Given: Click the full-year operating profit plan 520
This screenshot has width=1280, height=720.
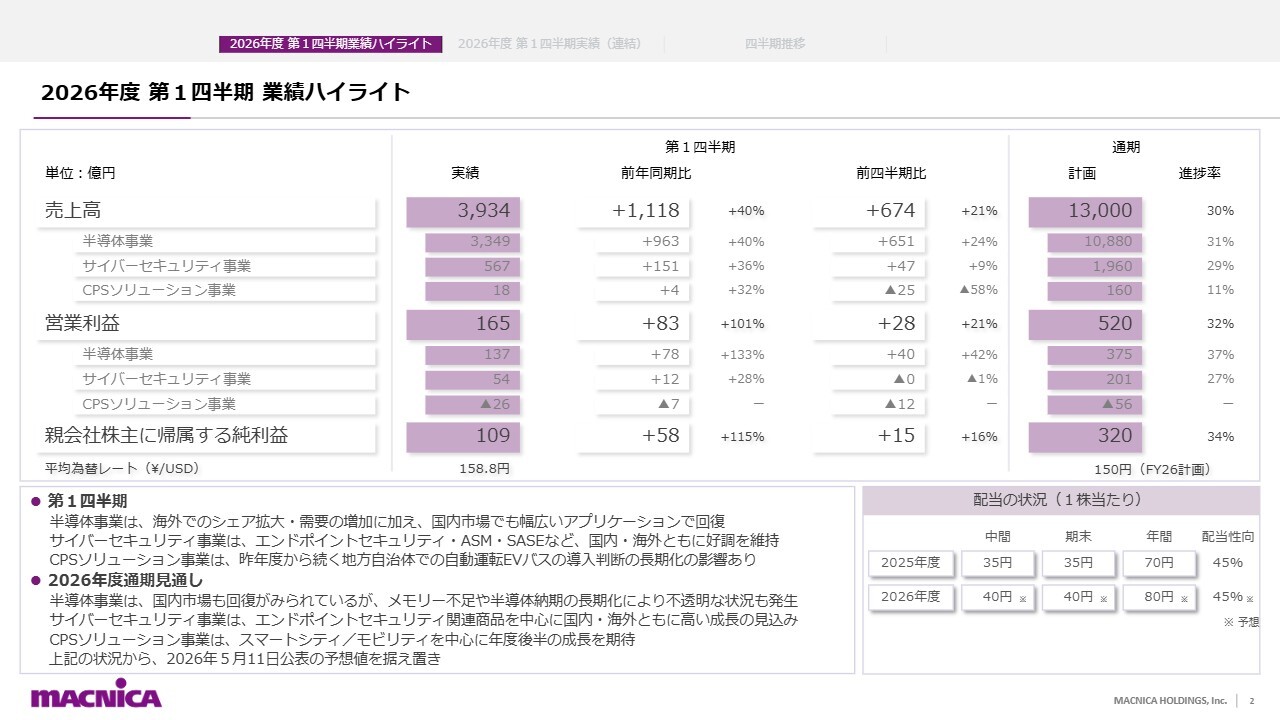Looking at the screenshot, I should 1085,324.
